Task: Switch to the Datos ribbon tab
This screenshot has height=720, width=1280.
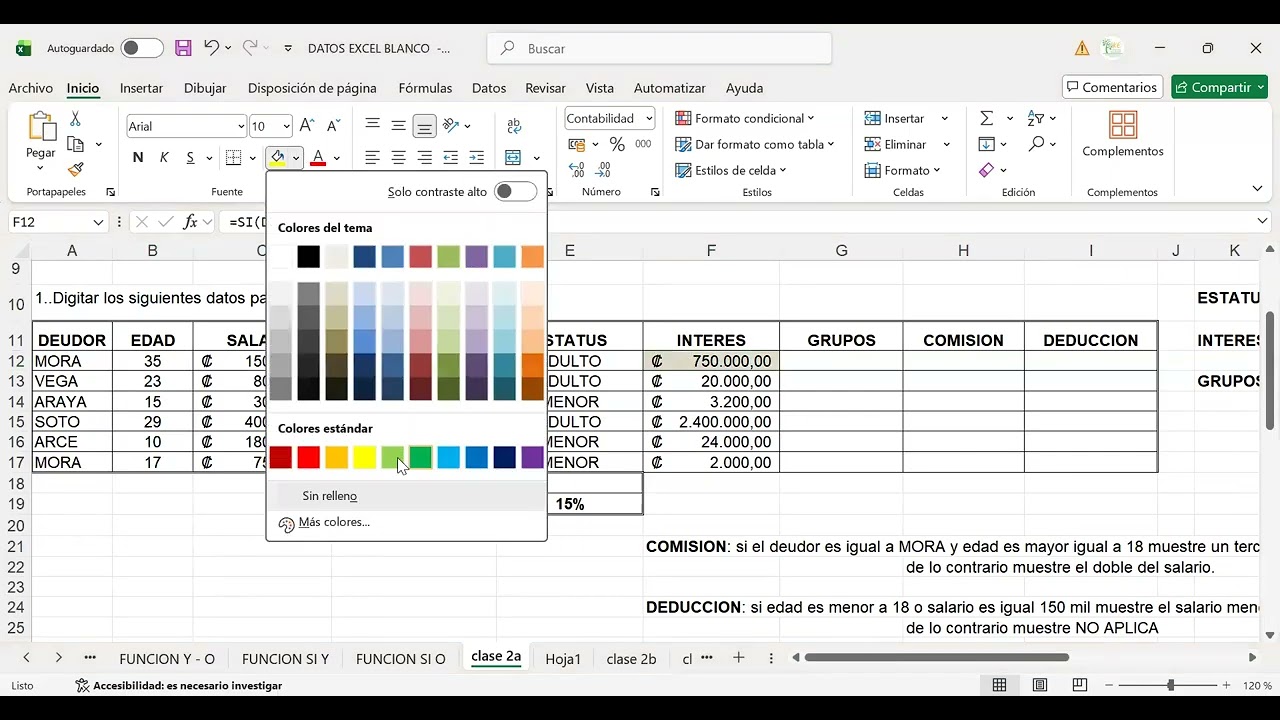Action: (x=489, y=88)
